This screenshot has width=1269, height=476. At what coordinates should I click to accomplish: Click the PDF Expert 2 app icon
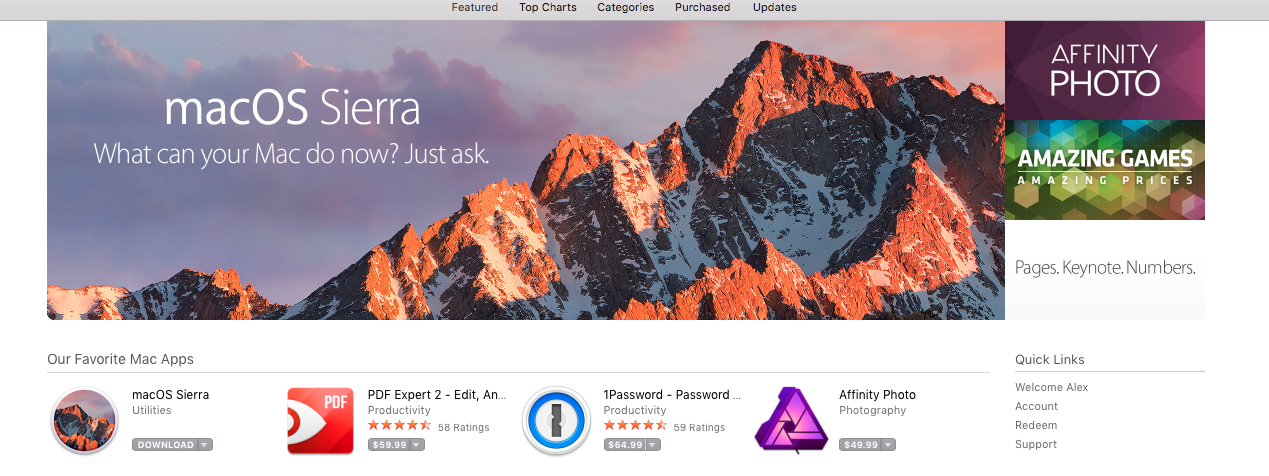tap(320, 421)
